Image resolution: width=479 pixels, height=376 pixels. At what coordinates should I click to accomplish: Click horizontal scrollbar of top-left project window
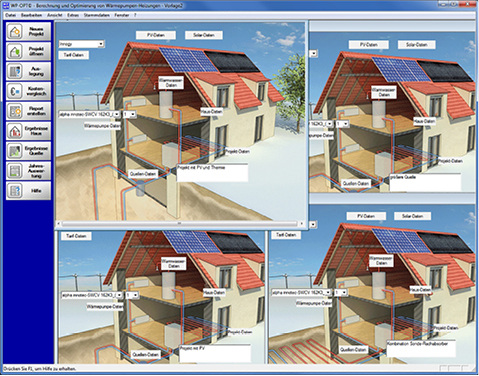point(180,224)
